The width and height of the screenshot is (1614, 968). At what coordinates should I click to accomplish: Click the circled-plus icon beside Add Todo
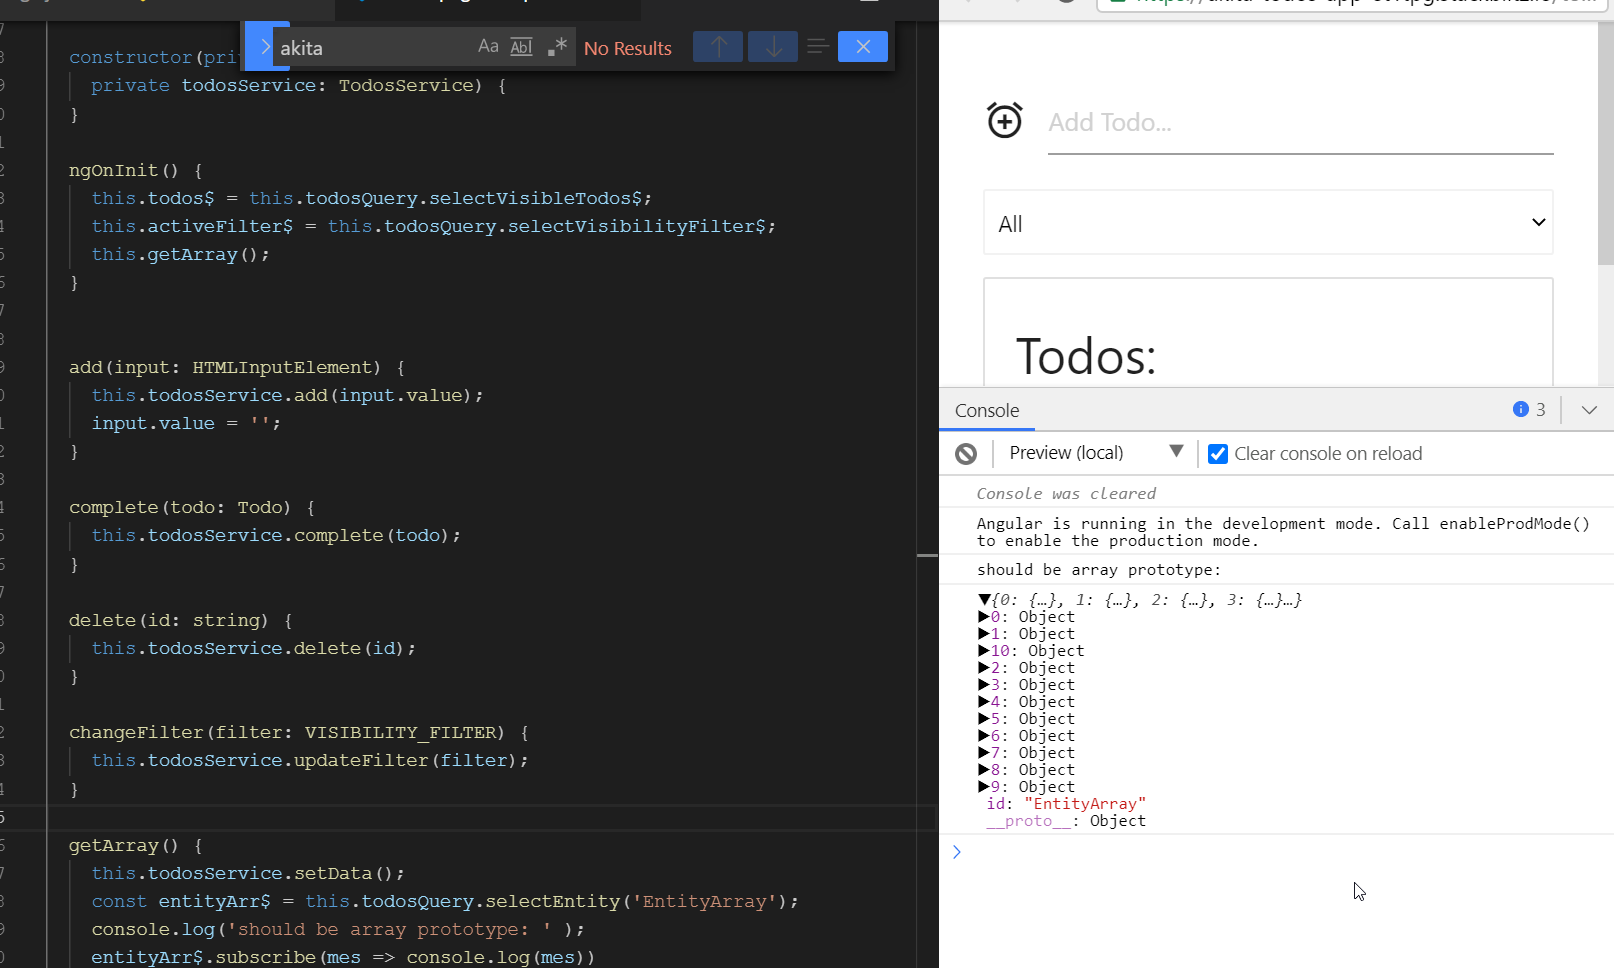coord(1004,120)
